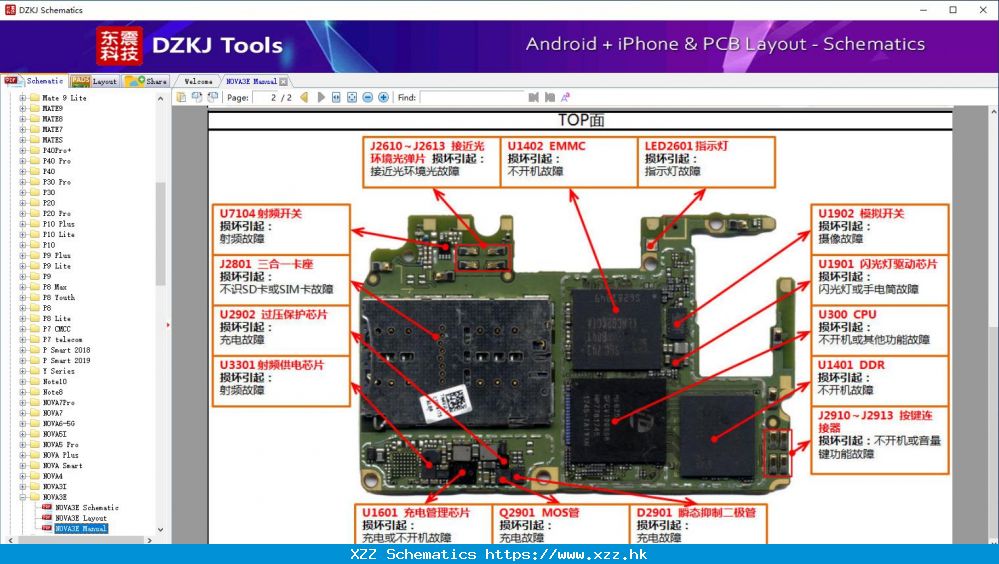Select NOVA3E Manual in the tree
Screen dimensions: 999x564
(81, 528)
